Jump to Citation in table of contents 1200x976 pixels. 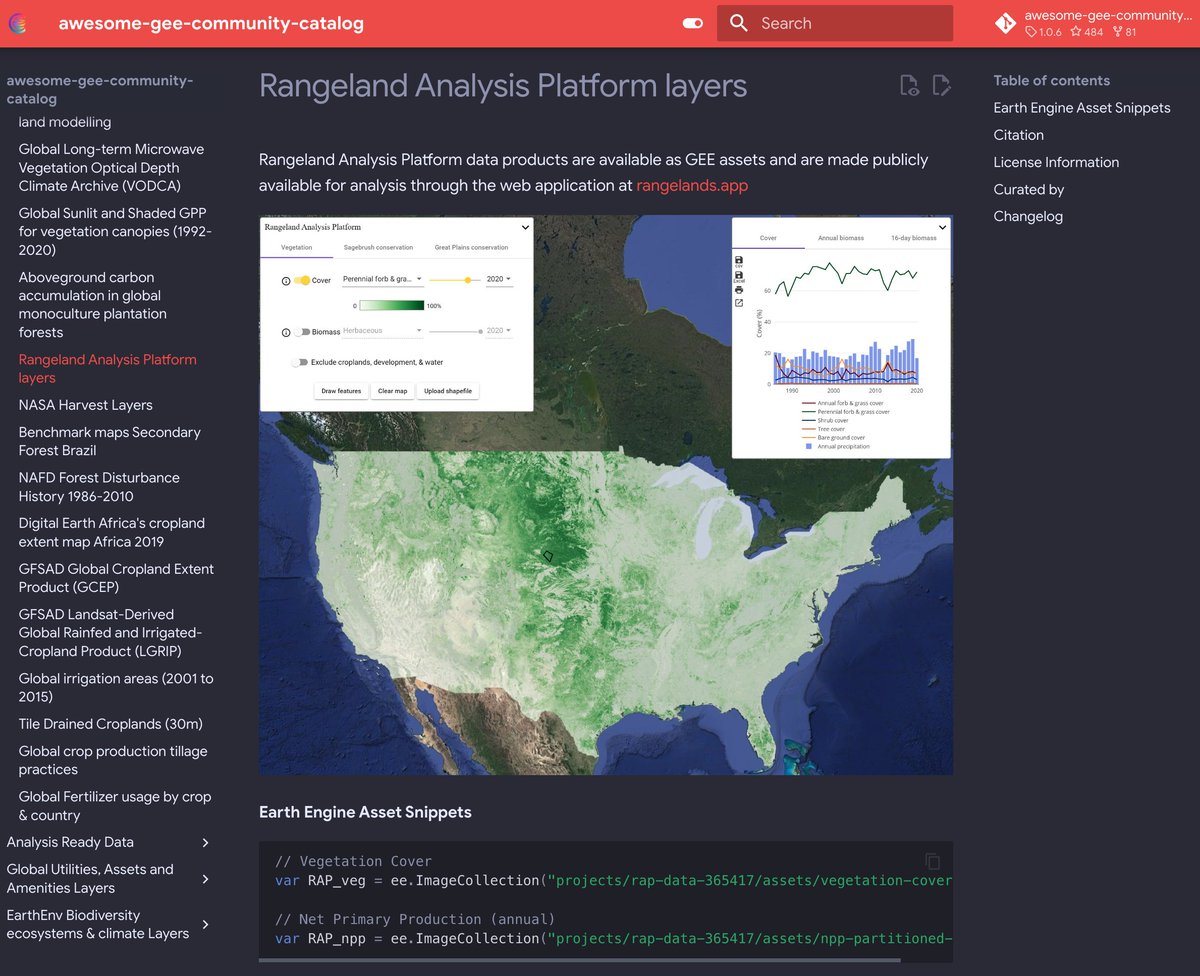point(1018,135)
